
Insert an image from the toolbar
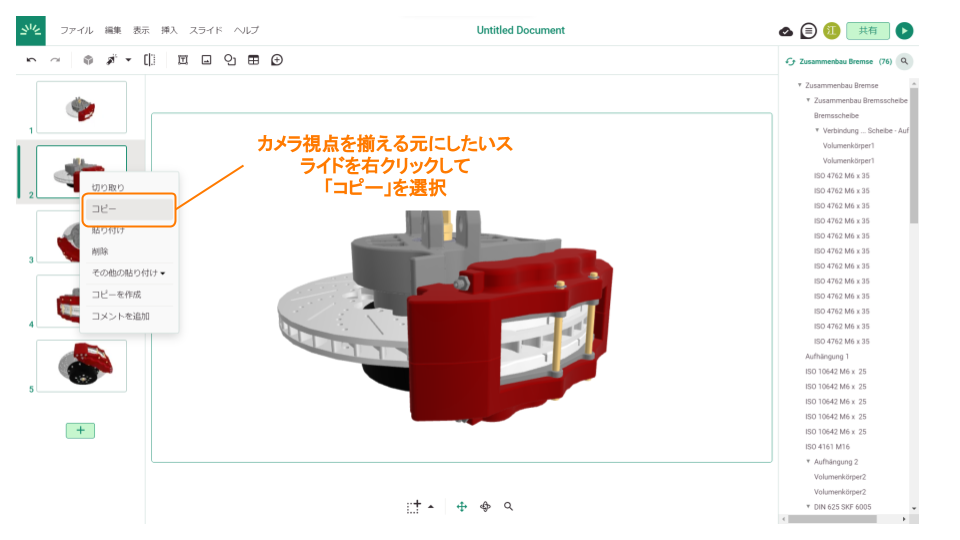click(206, 60)
